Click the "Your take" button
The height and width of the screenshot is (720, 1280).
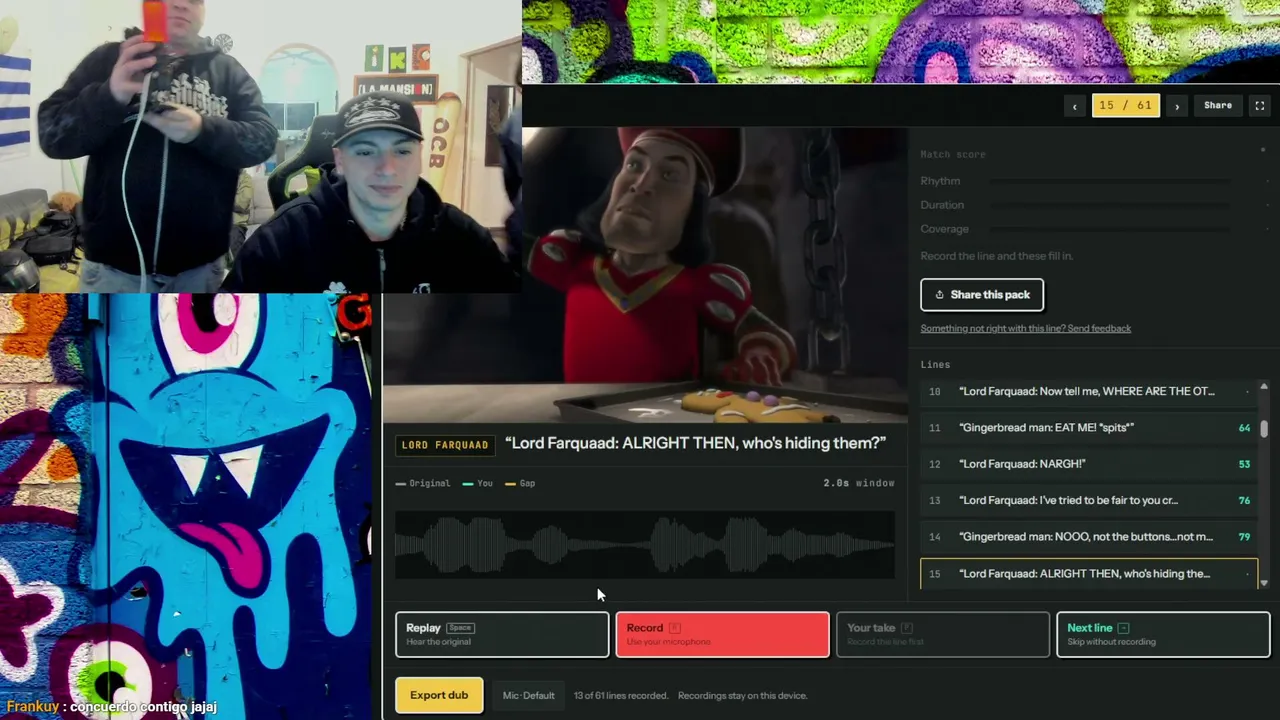coord(943,634)
